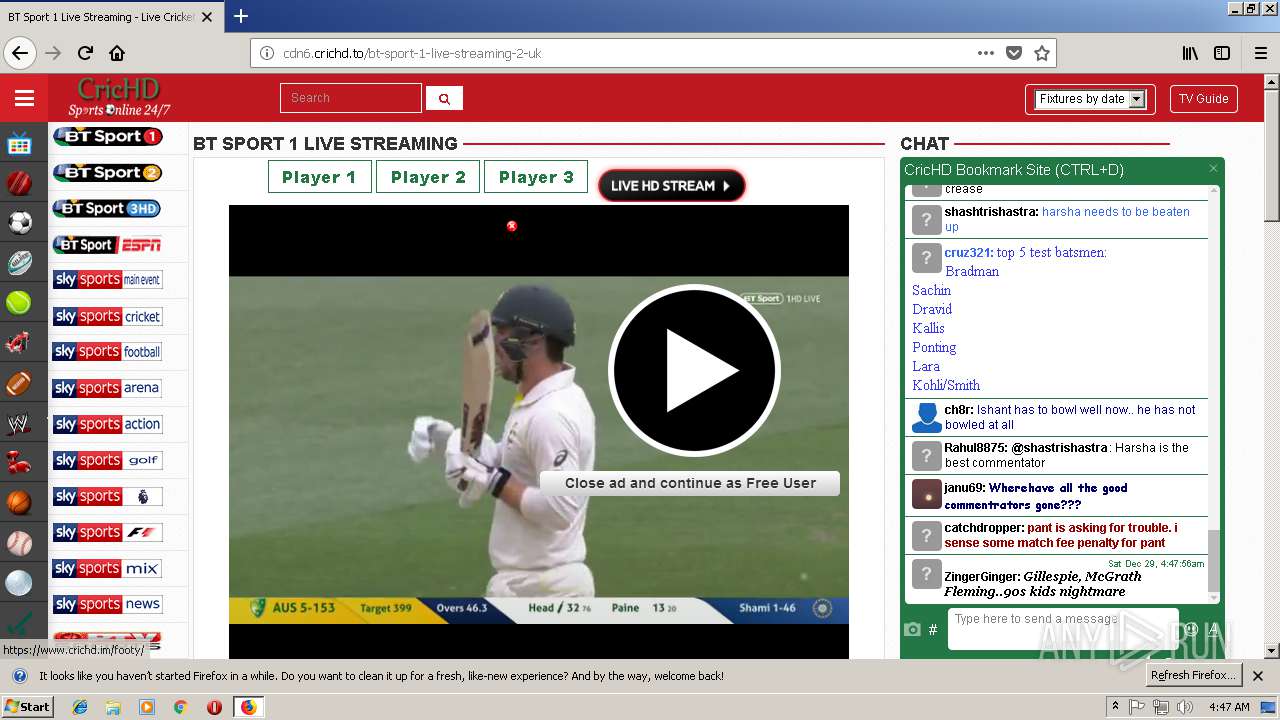The height and width of the screenshot is (720, 1280).
Task: Play the BT Sport 1 video stream
Action: coord(694,370)
